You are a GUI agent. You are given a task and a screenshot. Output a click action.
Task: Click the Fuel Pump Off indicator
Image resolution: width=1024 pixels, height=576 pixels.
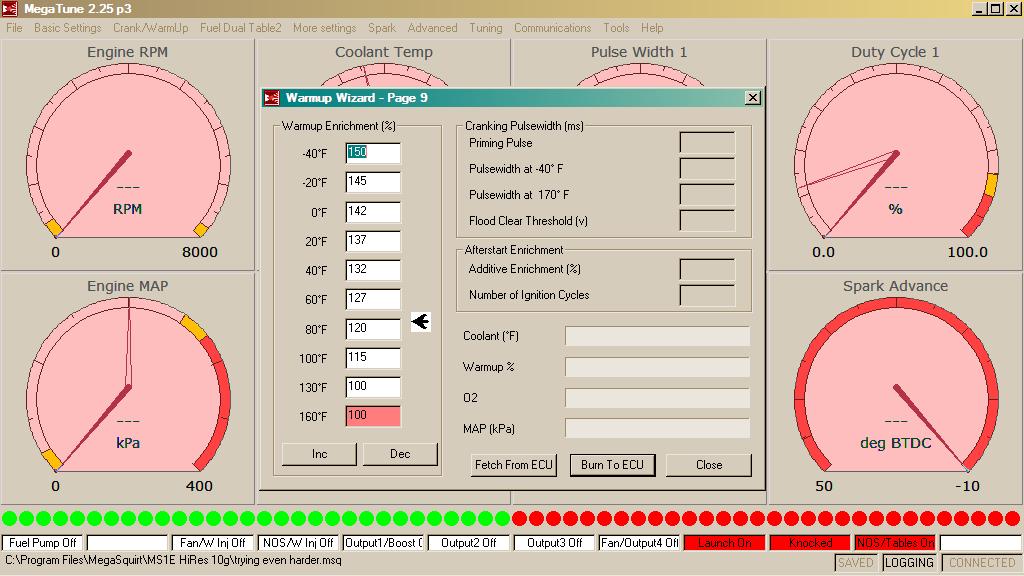click(x=42, y=543)
